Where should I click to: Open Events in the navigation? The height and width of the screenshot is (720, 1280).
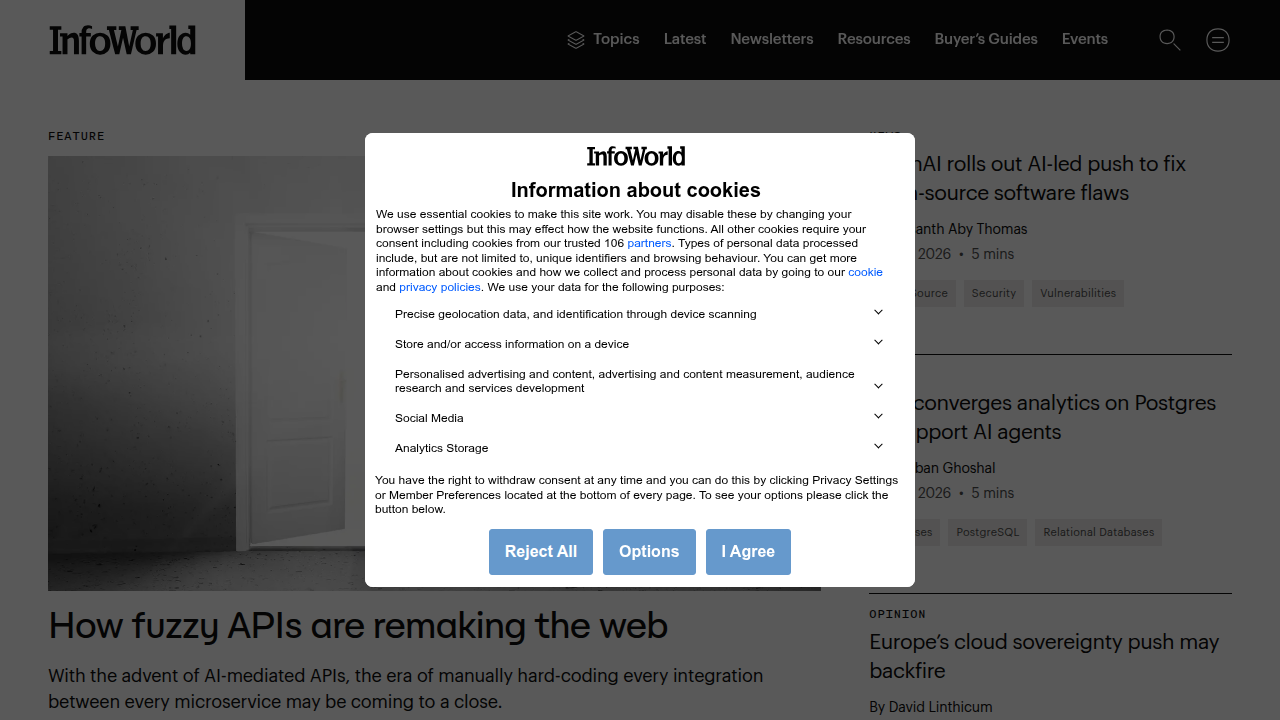click(x=1085, y=39)
